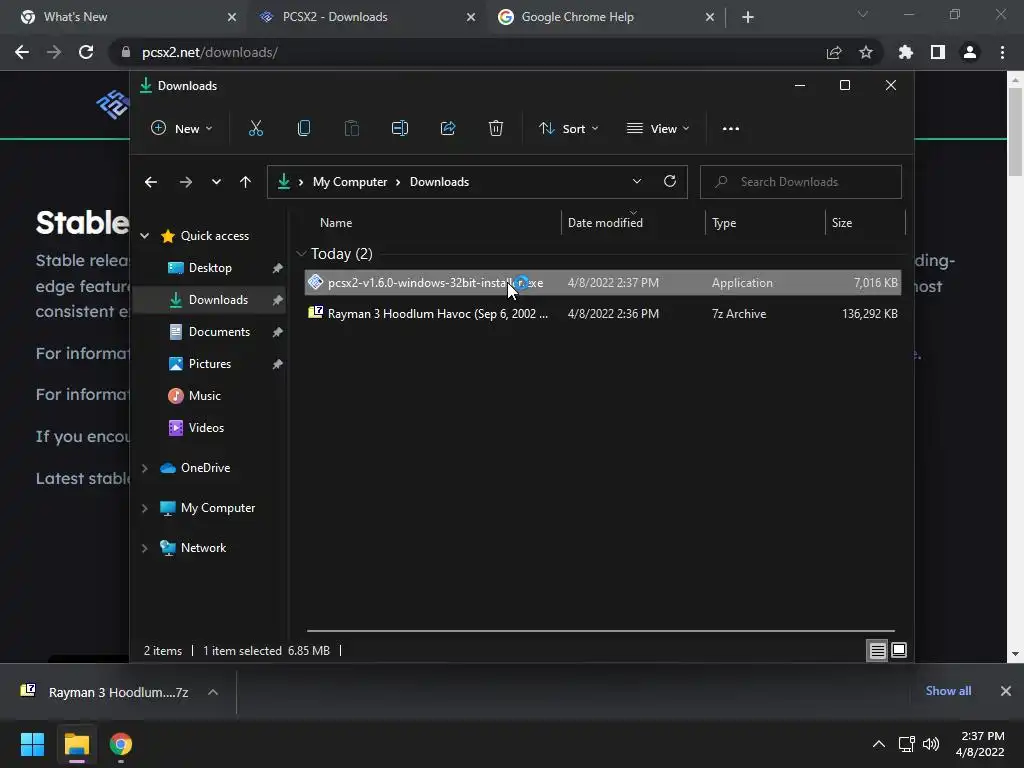
Task: Click My Computer in the address breadcrumb
Action: (x=350, y=182)
